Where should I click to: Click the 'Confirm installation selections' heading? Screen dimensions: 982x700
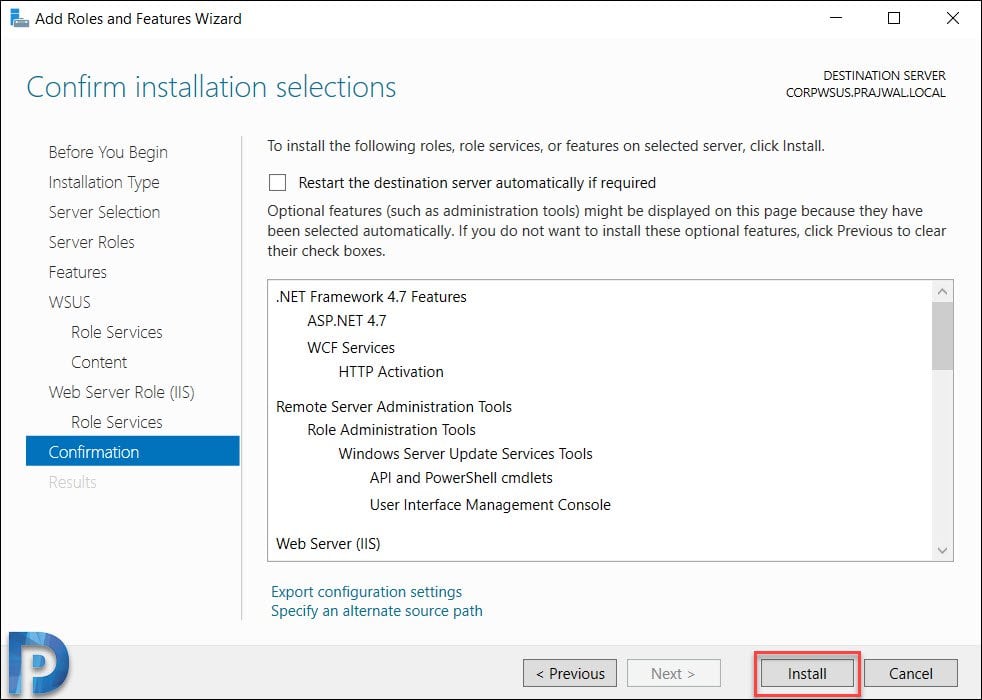(x=211, y=87)
